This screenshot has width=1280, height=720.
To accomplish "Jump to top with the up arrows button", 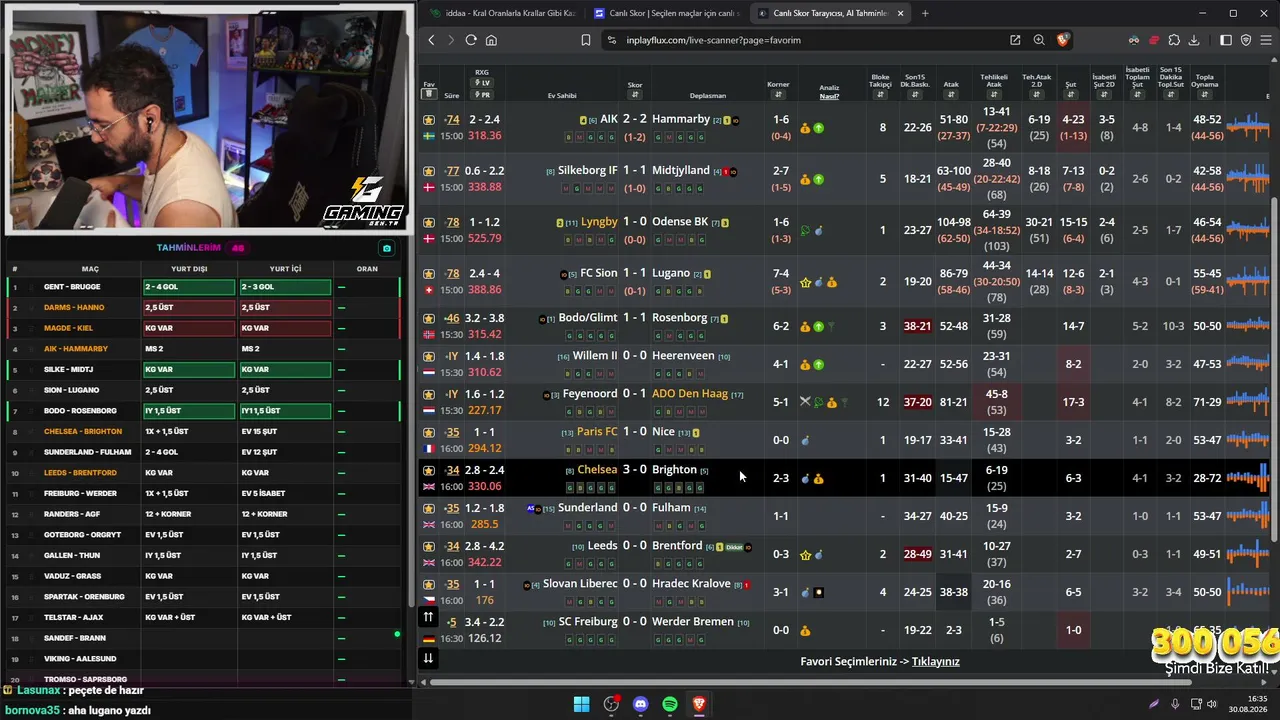I will pos(429,617).
